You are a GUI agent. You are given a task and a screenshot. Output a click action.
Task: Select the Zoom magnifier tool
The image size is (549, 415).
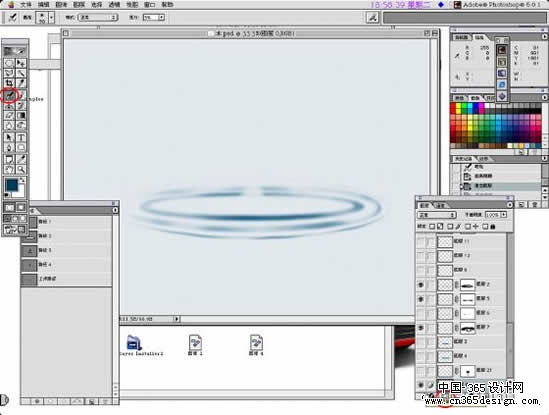click(21, 170)
